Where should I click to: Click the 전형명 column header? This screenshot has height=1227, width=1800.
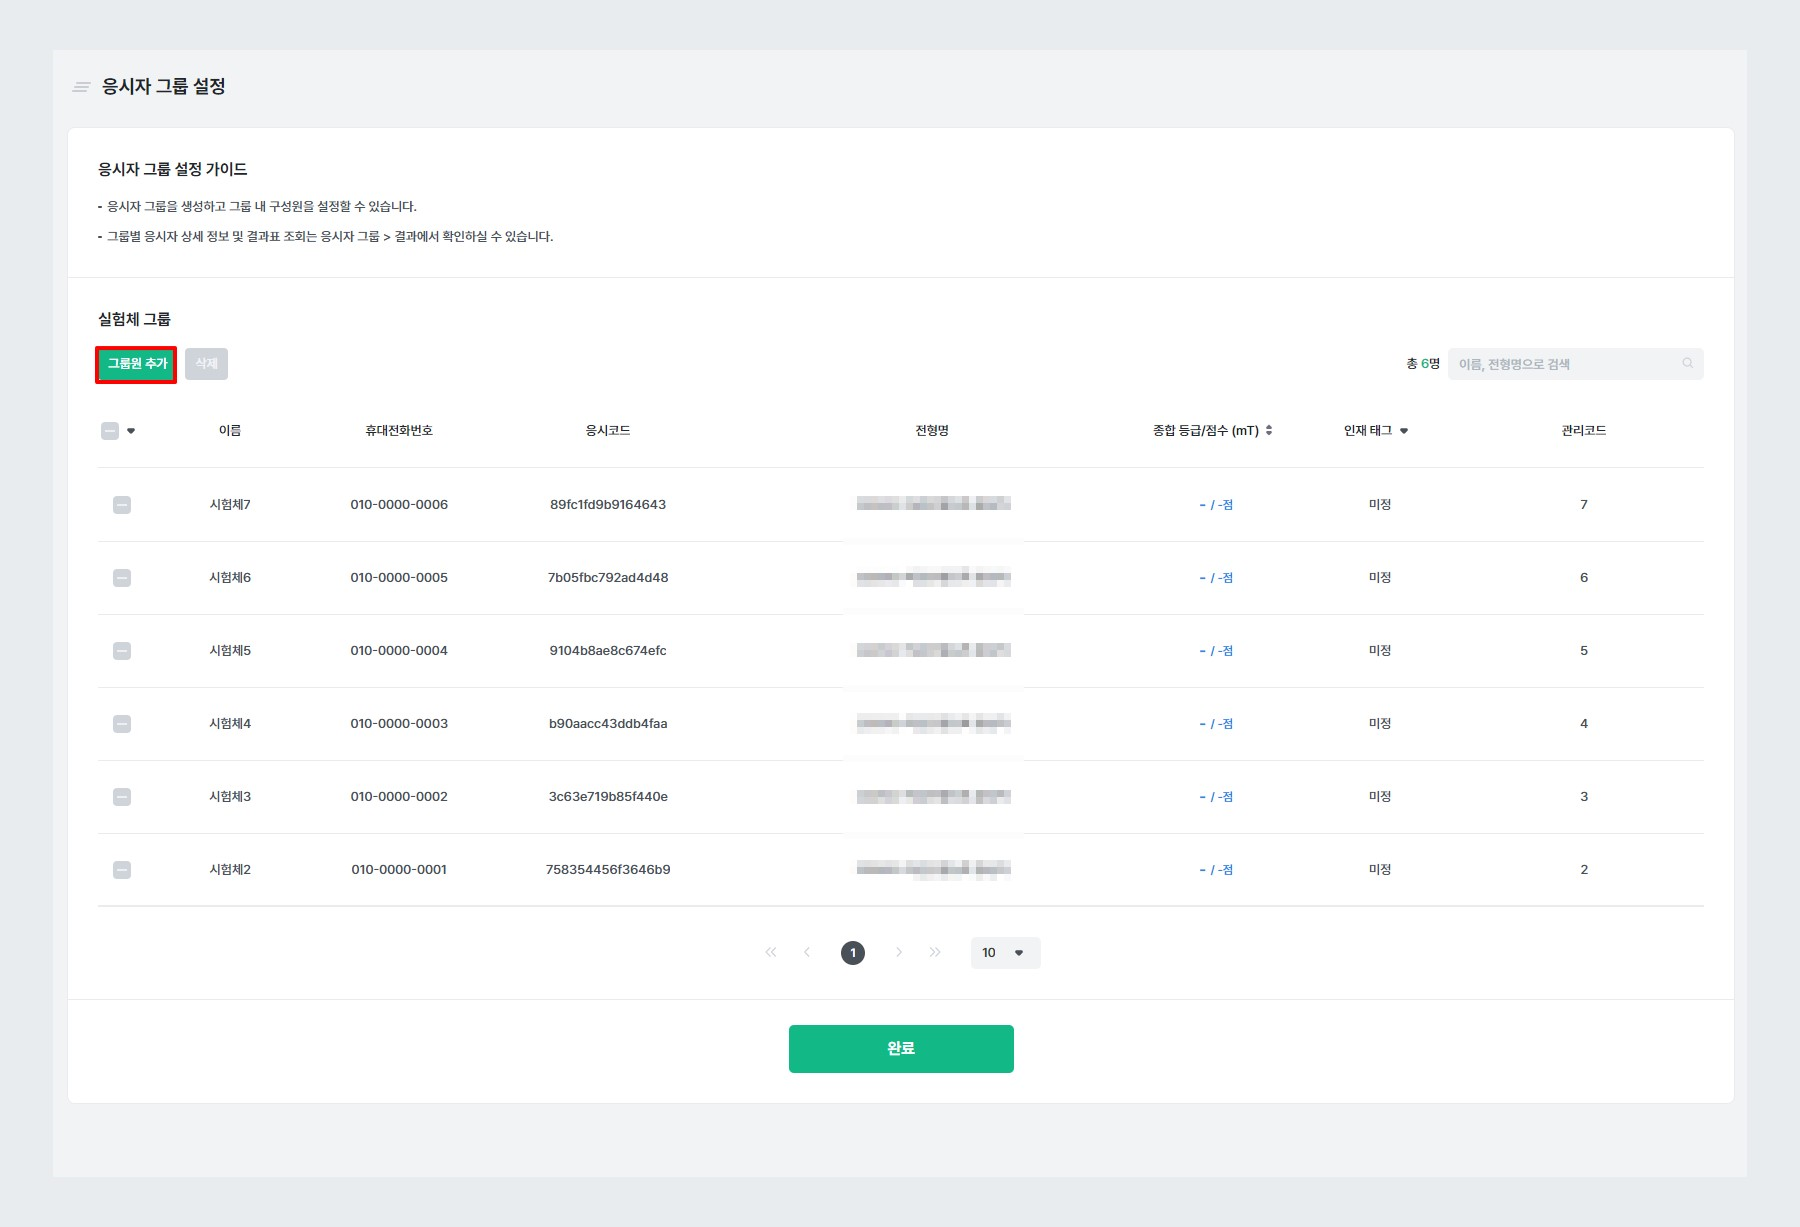932,431
